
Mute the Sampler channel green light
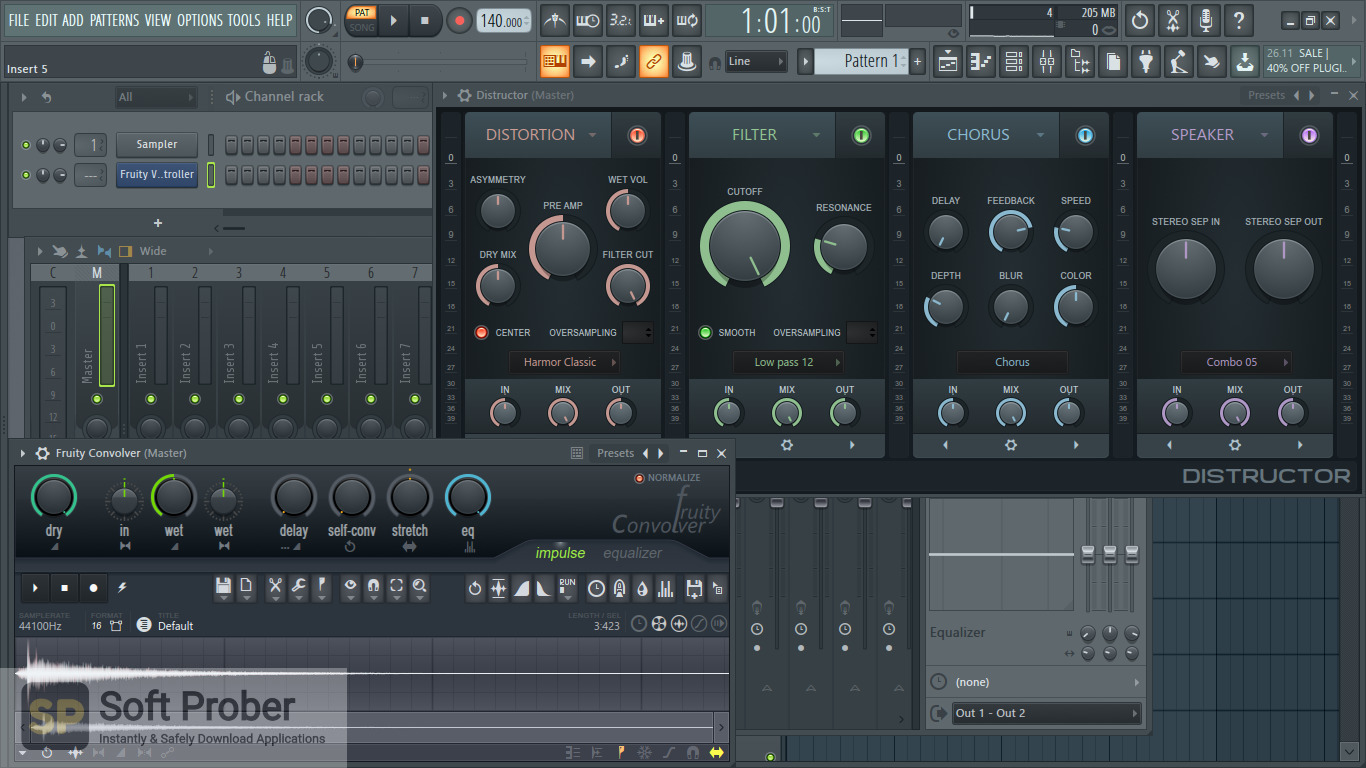26,145
